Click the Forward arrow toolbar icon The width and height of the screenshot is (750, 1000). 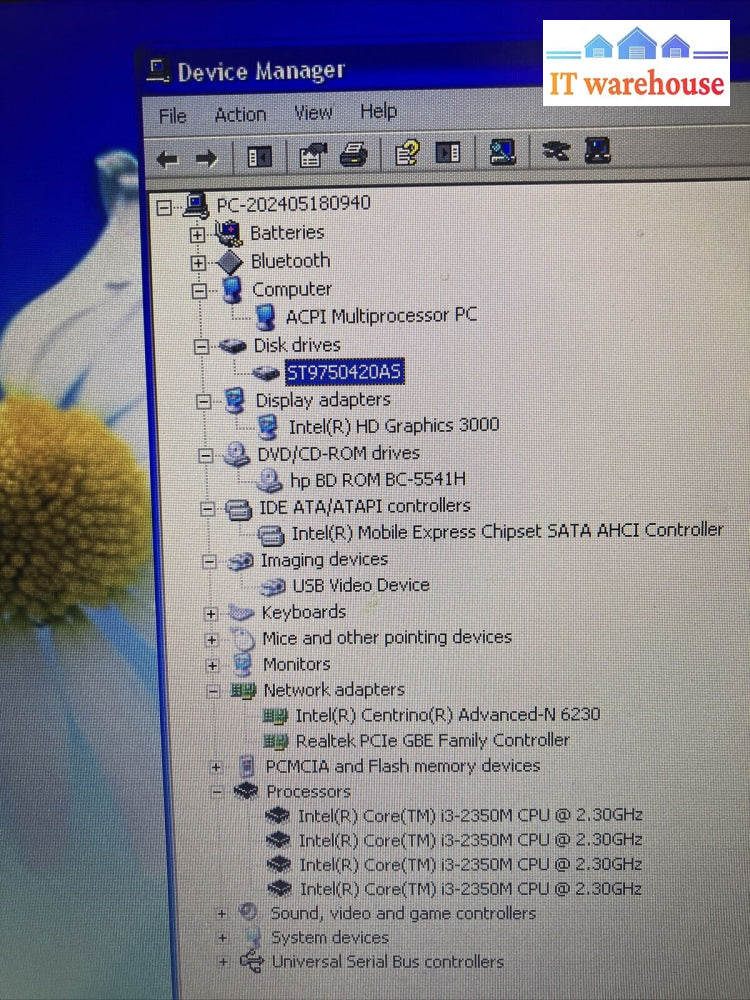click(206, 158)
